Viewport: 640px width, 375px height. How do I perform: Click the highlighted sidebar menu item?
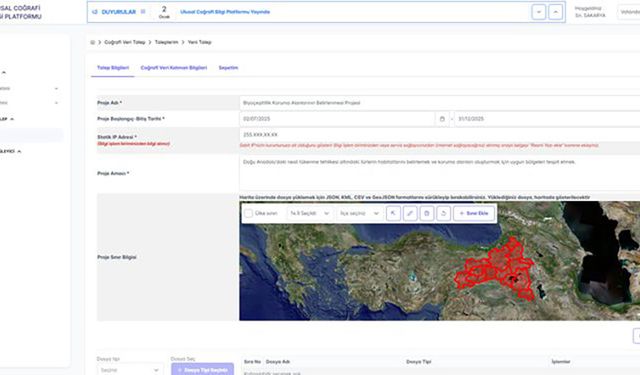(x=31, y=135)
